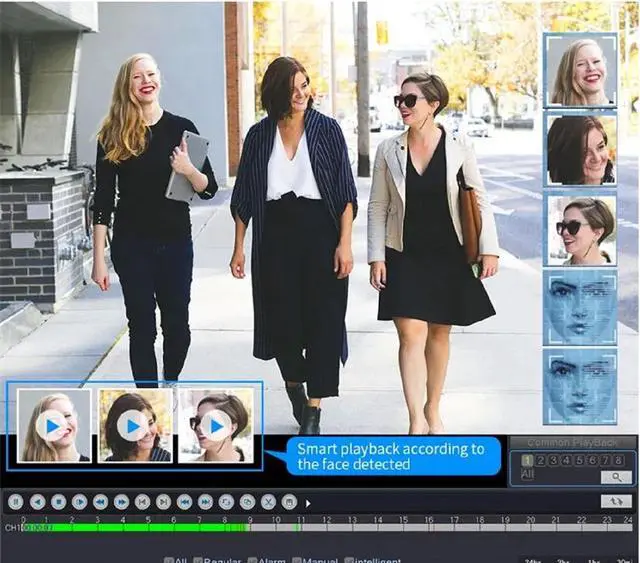Open the Common PlayBack dropdown
The height and width of the screenshot is (563, 640).
tap(572, 443)
